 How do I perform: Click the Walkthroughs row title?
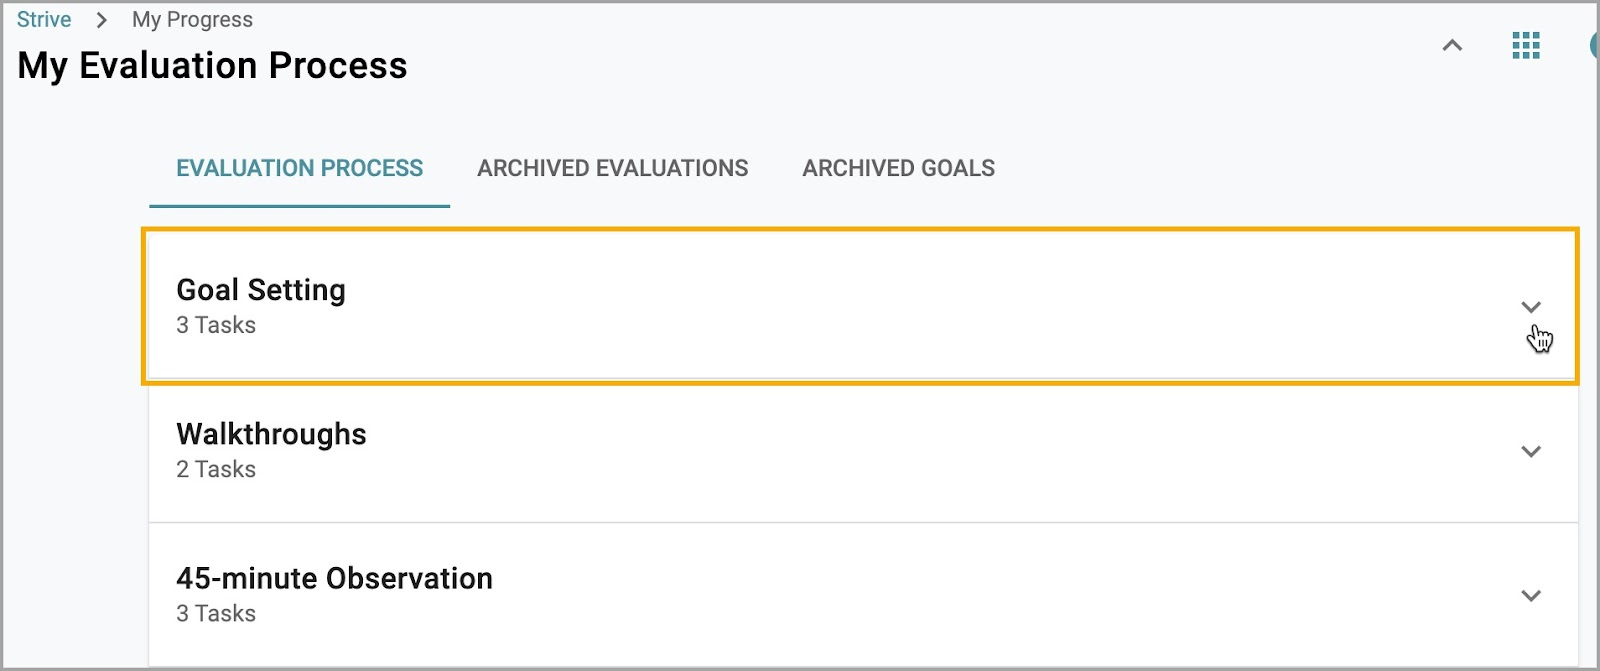coord(271,434)
